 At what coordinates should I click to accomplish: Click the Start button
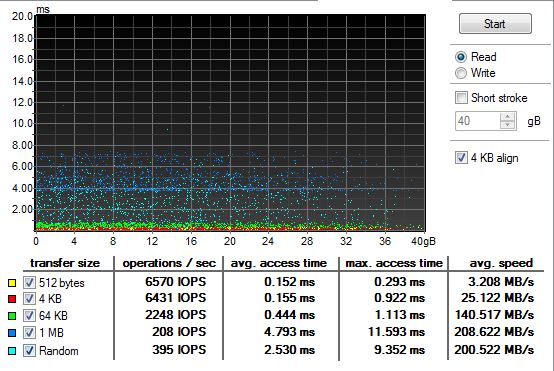coord(495,24)
